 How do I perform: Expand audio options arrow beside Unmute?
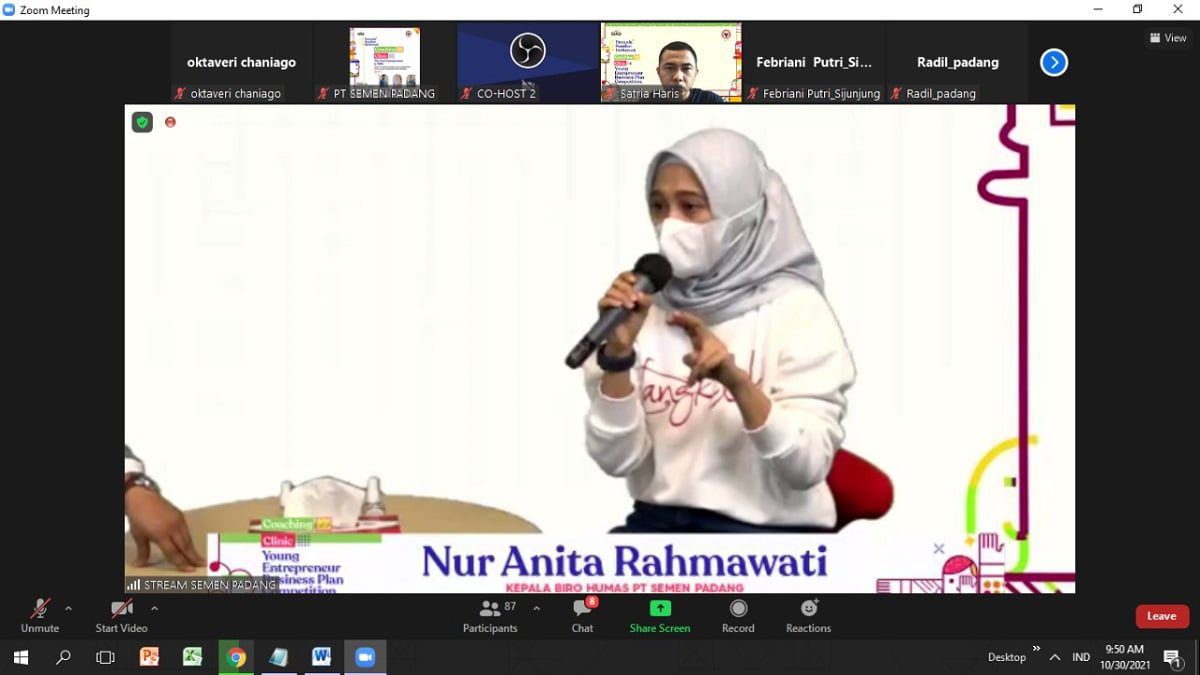68,608
